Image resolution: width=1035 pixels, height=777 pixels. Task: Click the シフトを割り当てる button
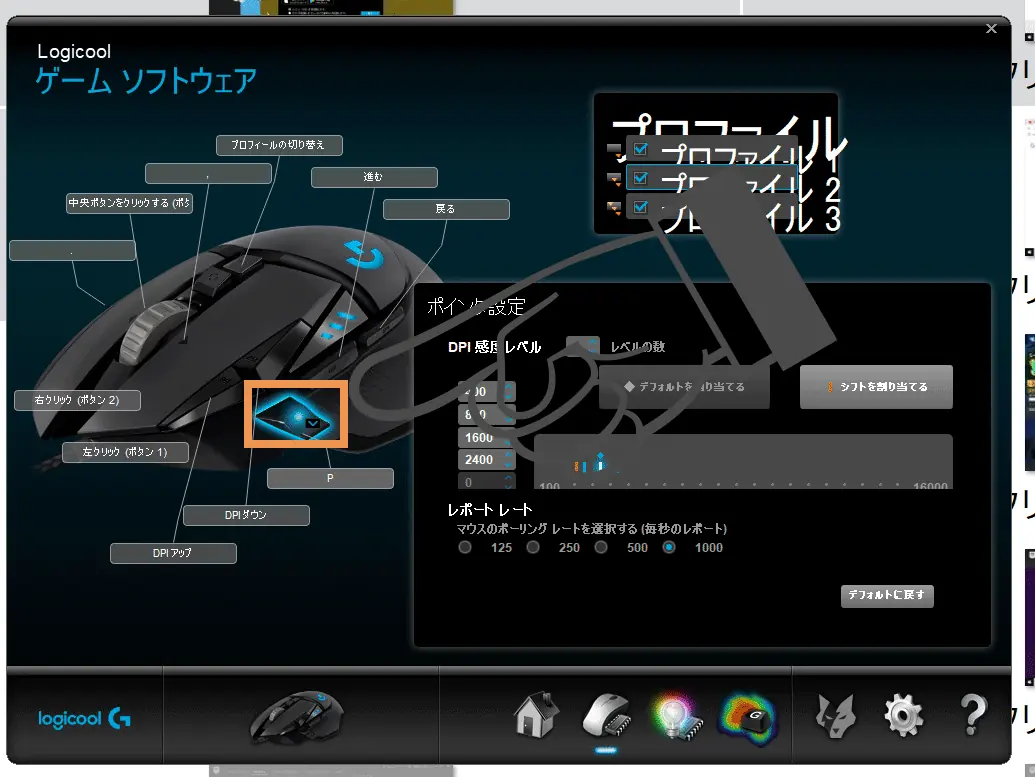[876, 387]
